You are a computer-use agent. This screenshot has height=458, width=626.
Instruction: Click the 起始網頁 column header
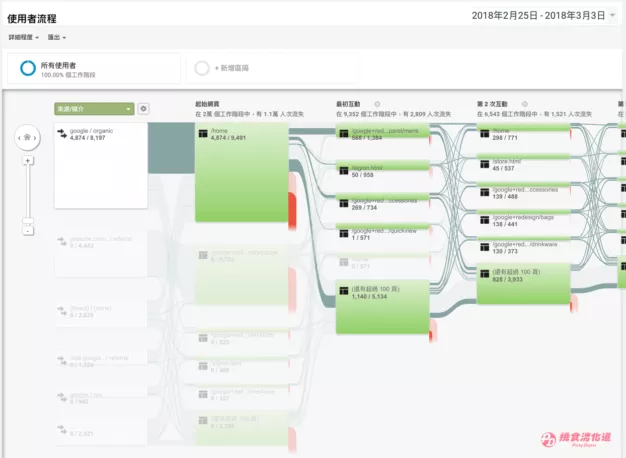click(x=207, y=104)
